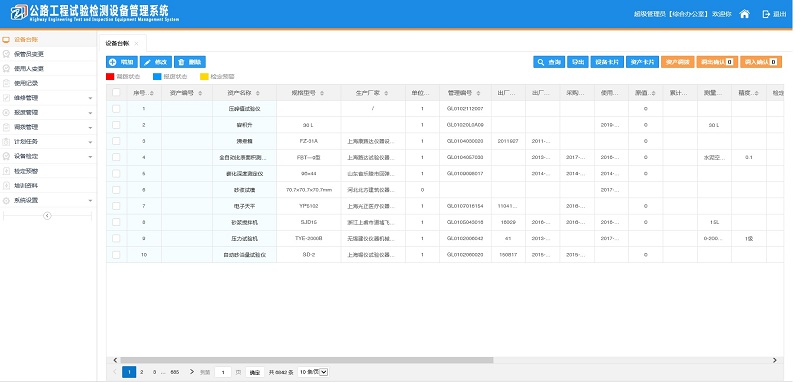Click the home icon in header
800x382 pixels.
(x=744, y=14)
